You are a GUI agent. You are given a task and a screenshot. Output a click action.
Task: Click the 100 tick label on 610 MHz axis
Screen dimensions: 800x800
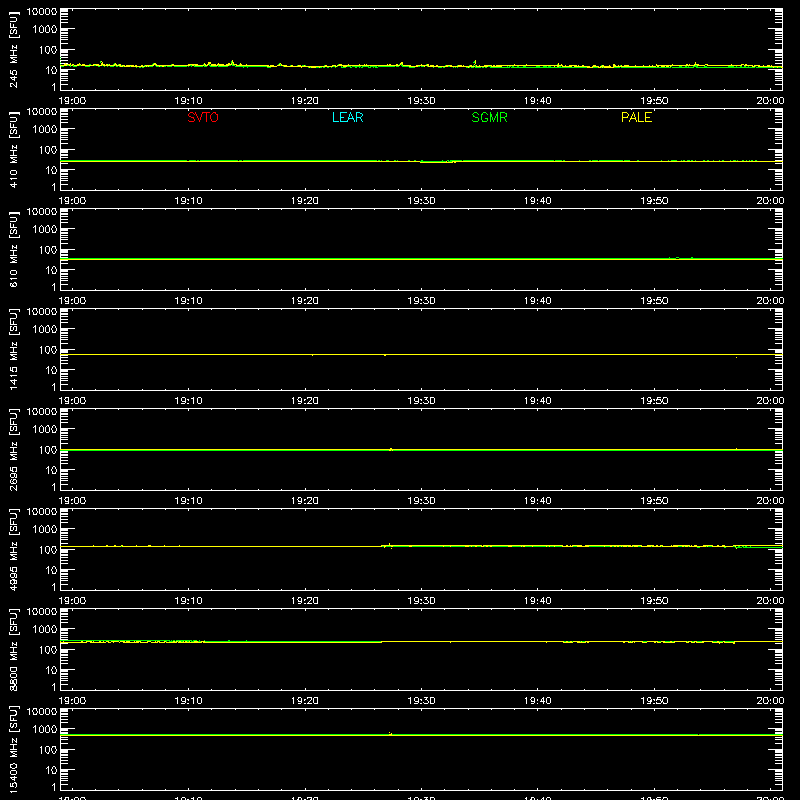coord(47,250)
